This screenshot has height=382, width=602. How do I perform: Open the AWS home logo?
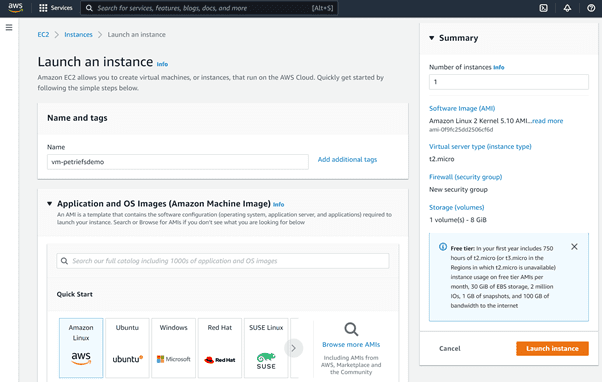(x=15, y=8)
